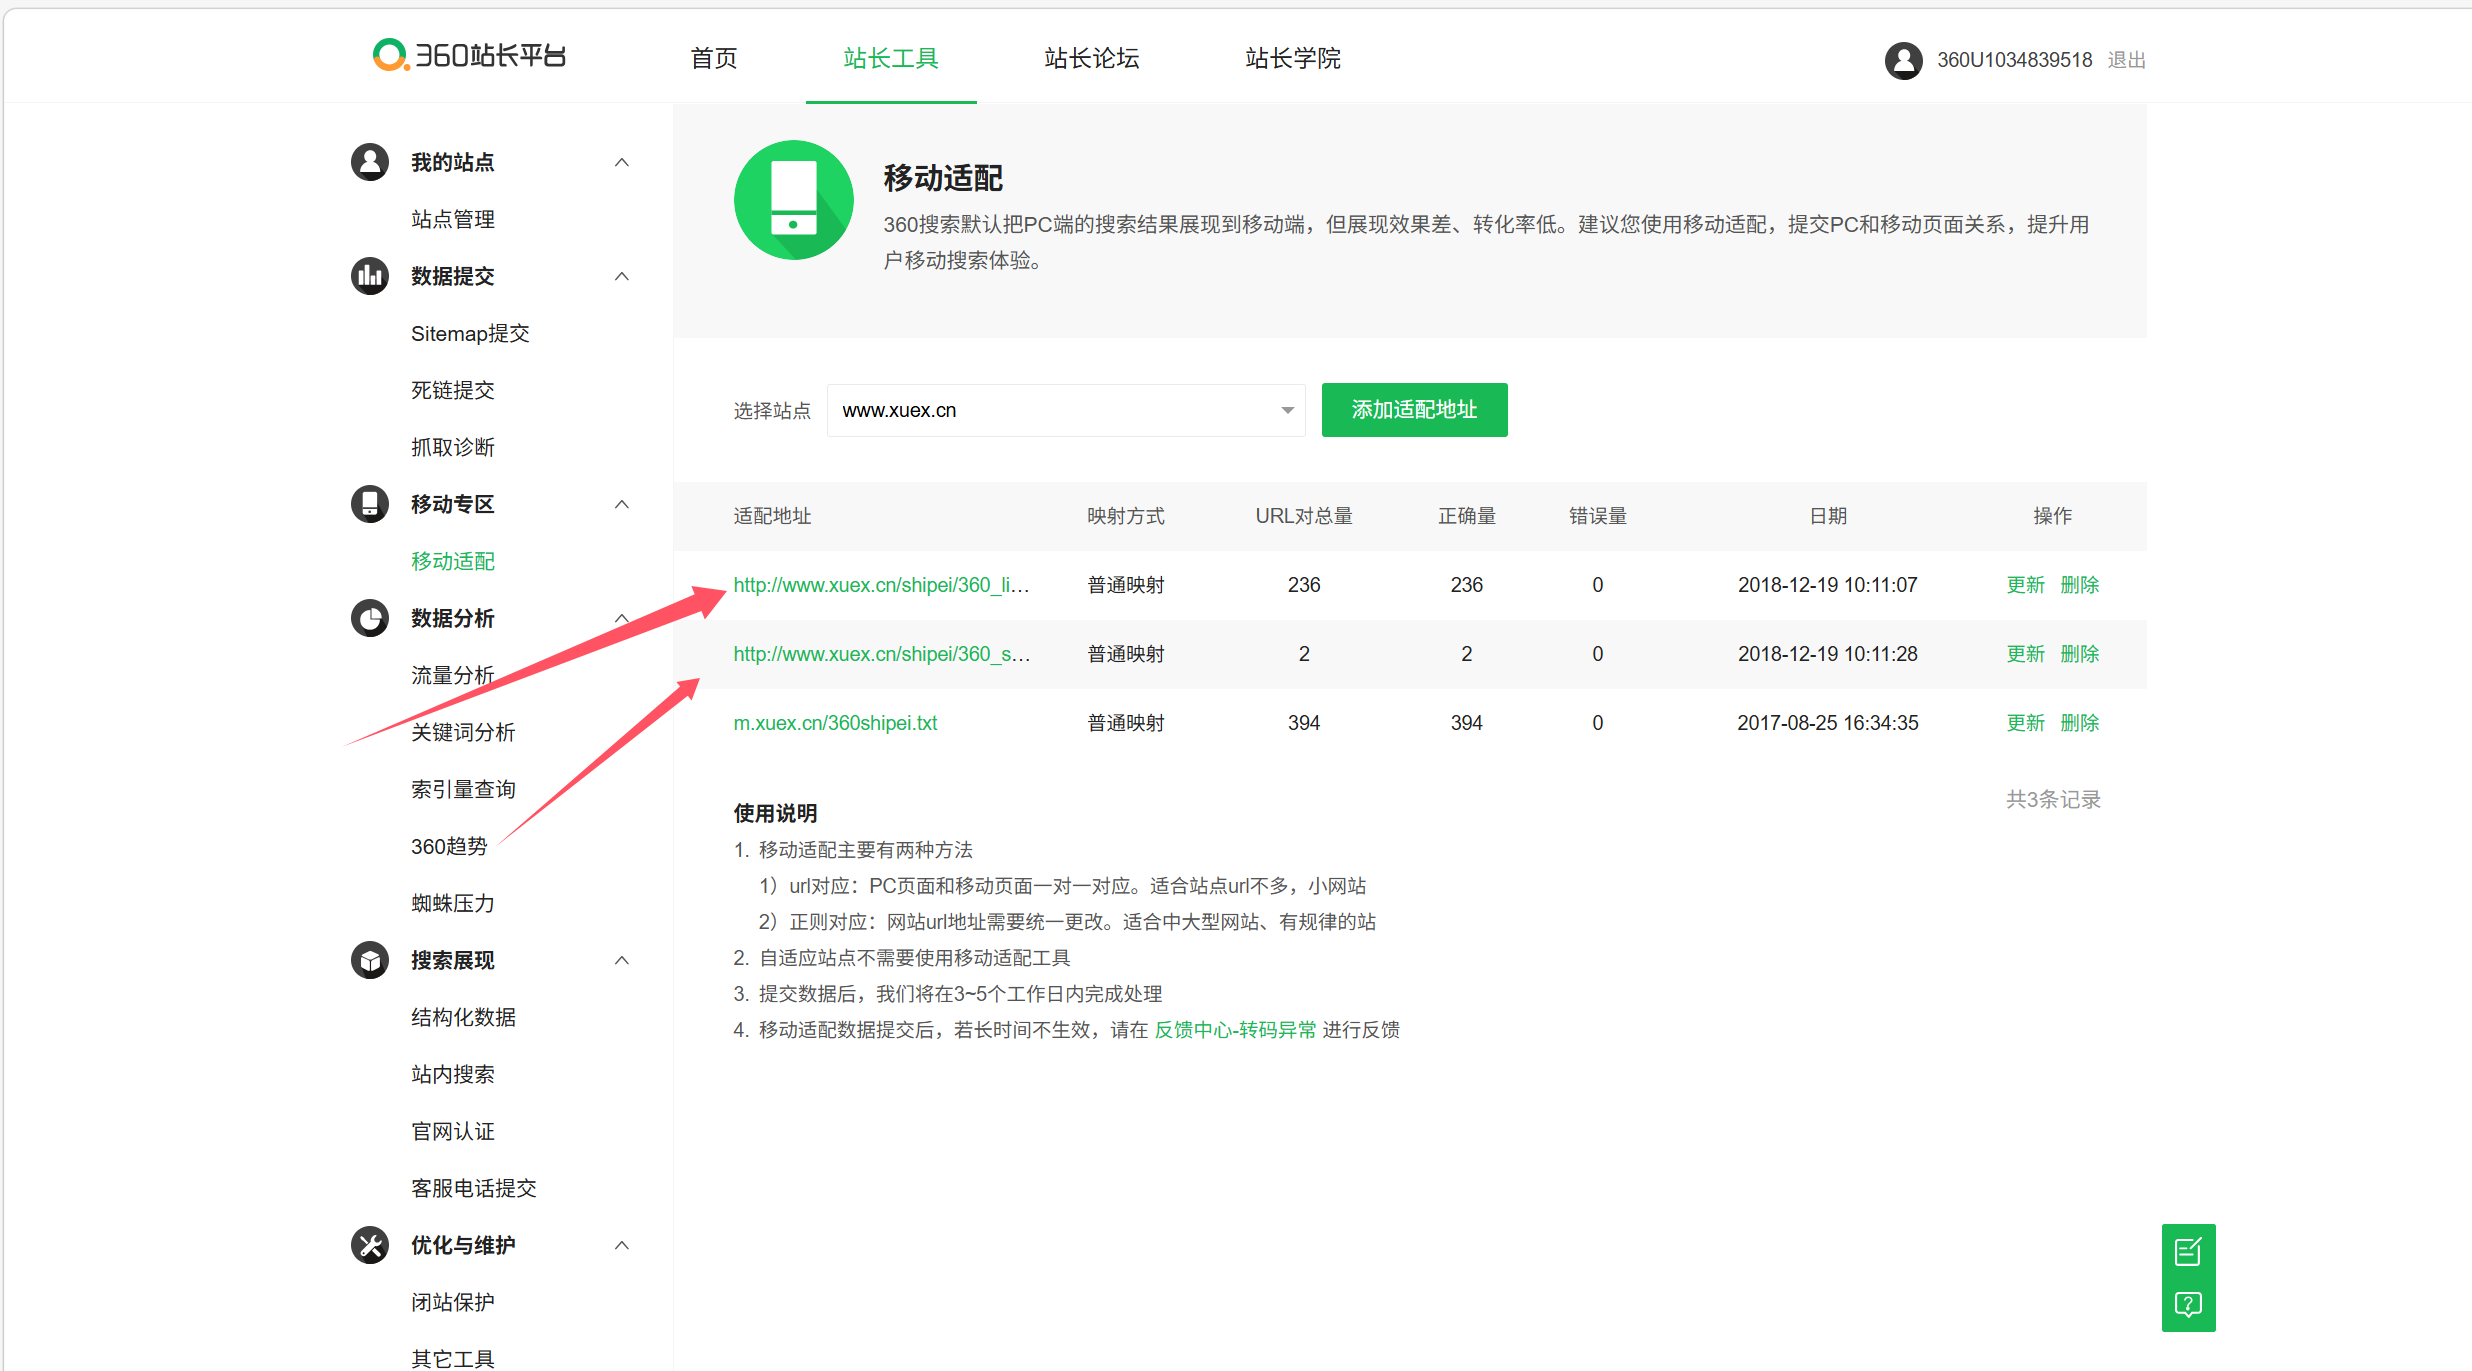The height and width of the screenshot is (1371, 2472).
Task: Open 蜘蛛压力 in sidebar
Action: tap(453, 903)
